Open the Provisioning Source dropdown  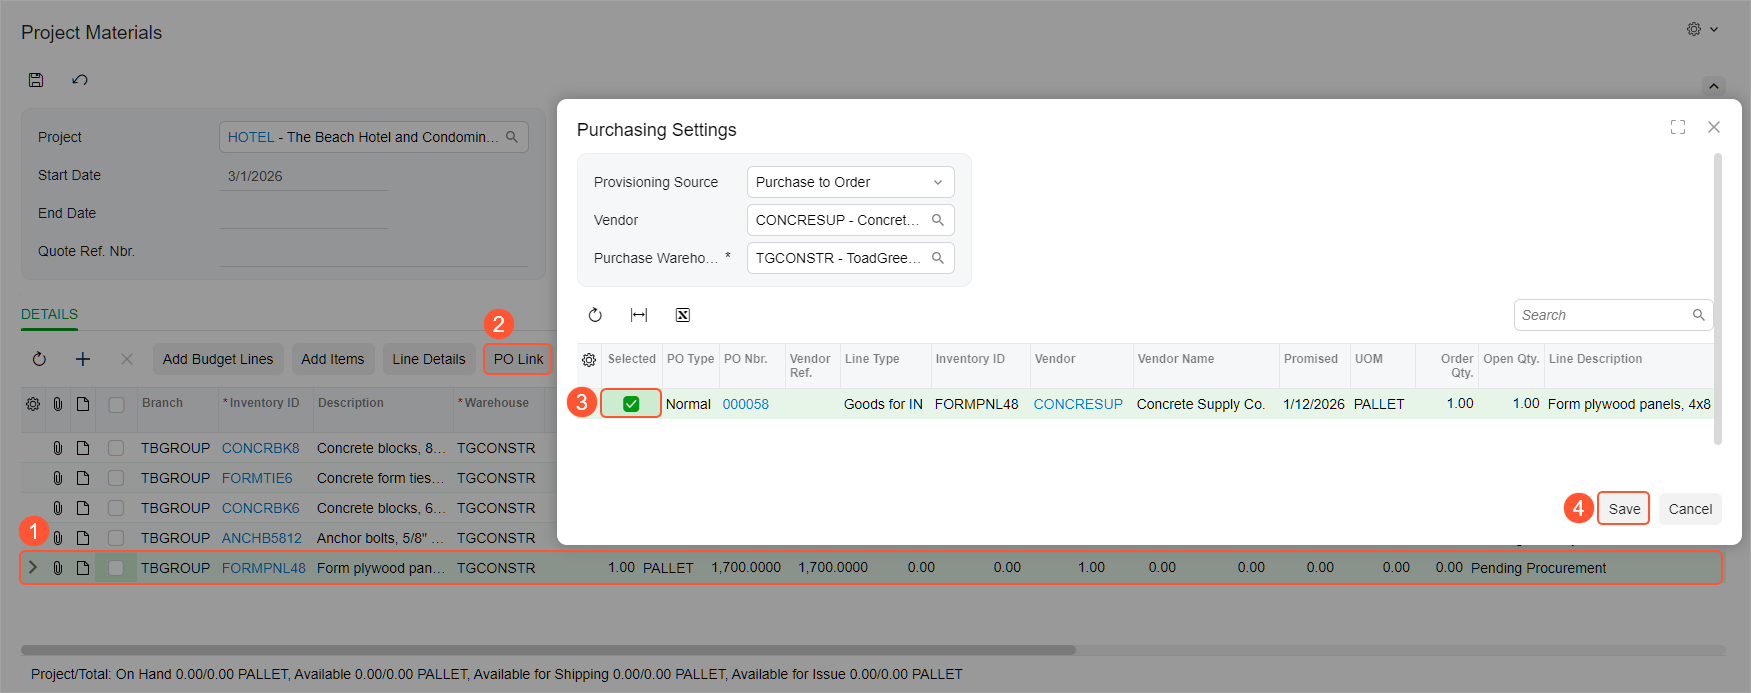coord(851,182)
